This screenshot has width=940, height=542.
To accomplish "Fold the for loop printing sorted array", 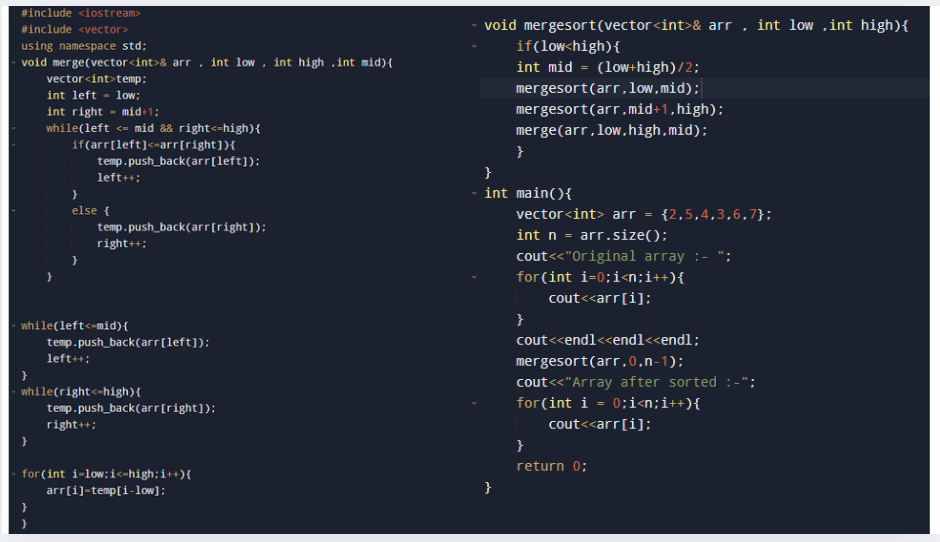I will [474, 403].
